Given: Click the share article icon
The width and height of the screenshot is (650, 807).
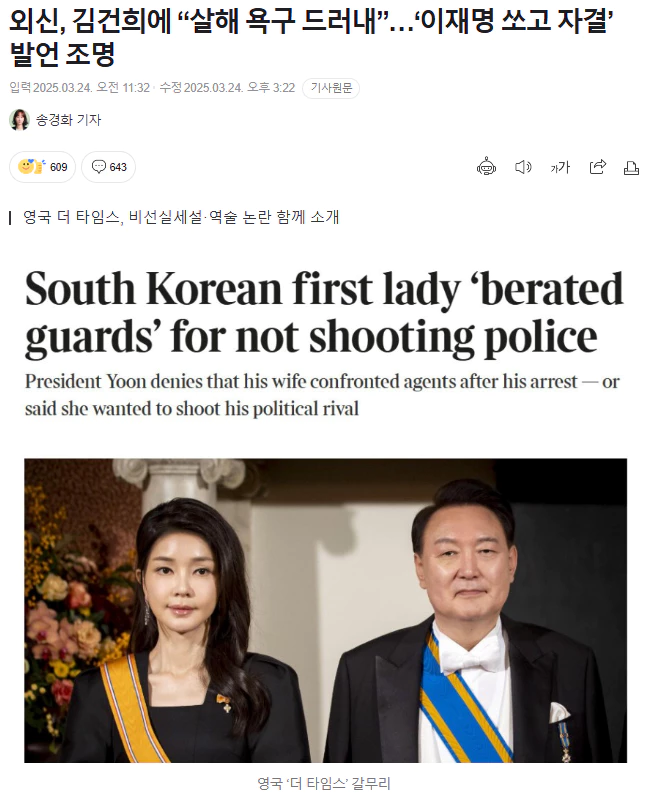Looking at the screenshot, I should pos(598,167).
